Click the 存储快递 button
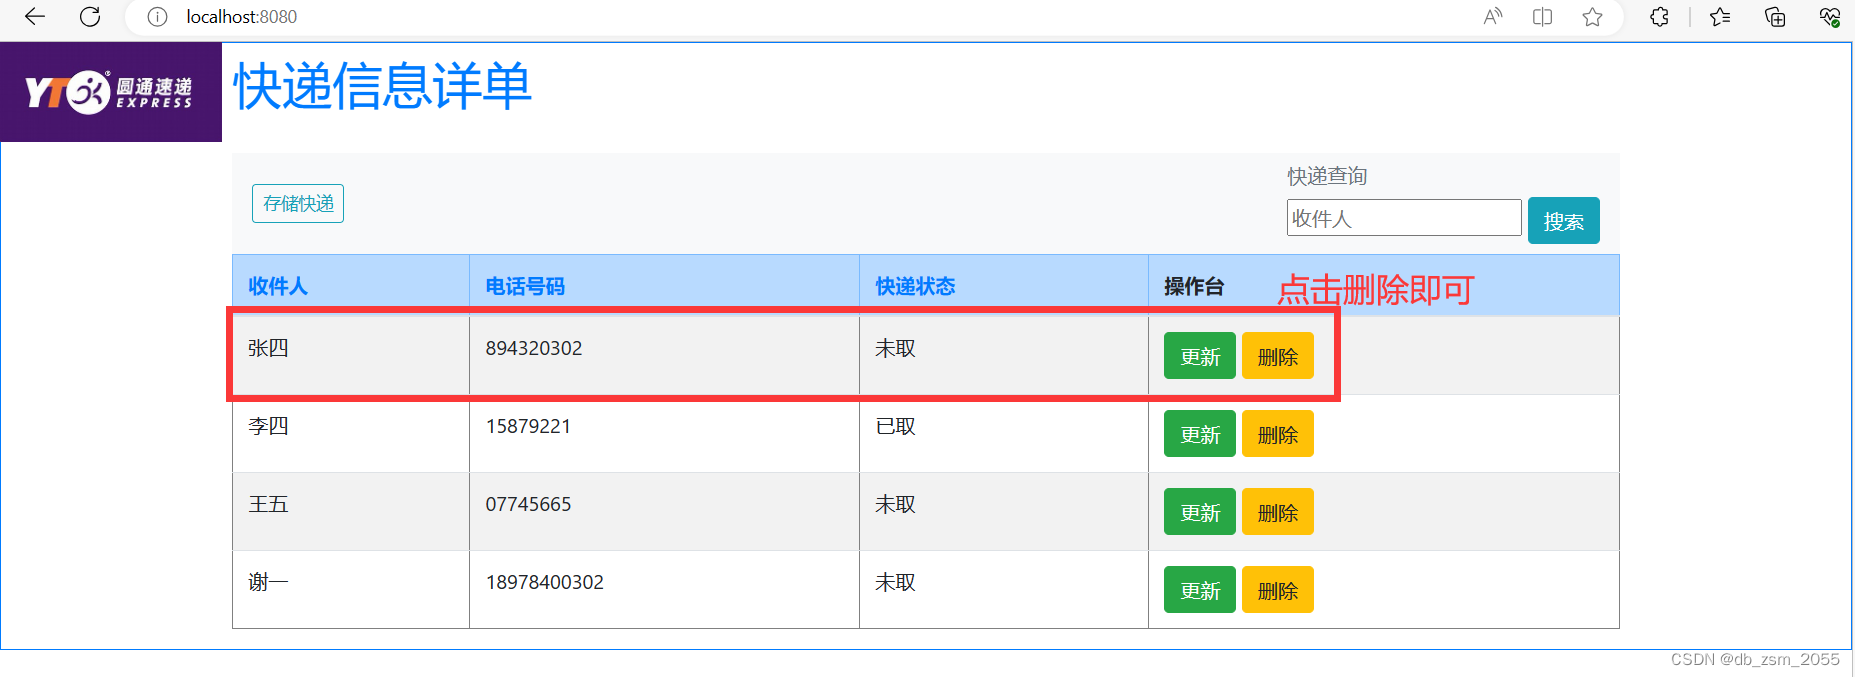 (298, 203)
